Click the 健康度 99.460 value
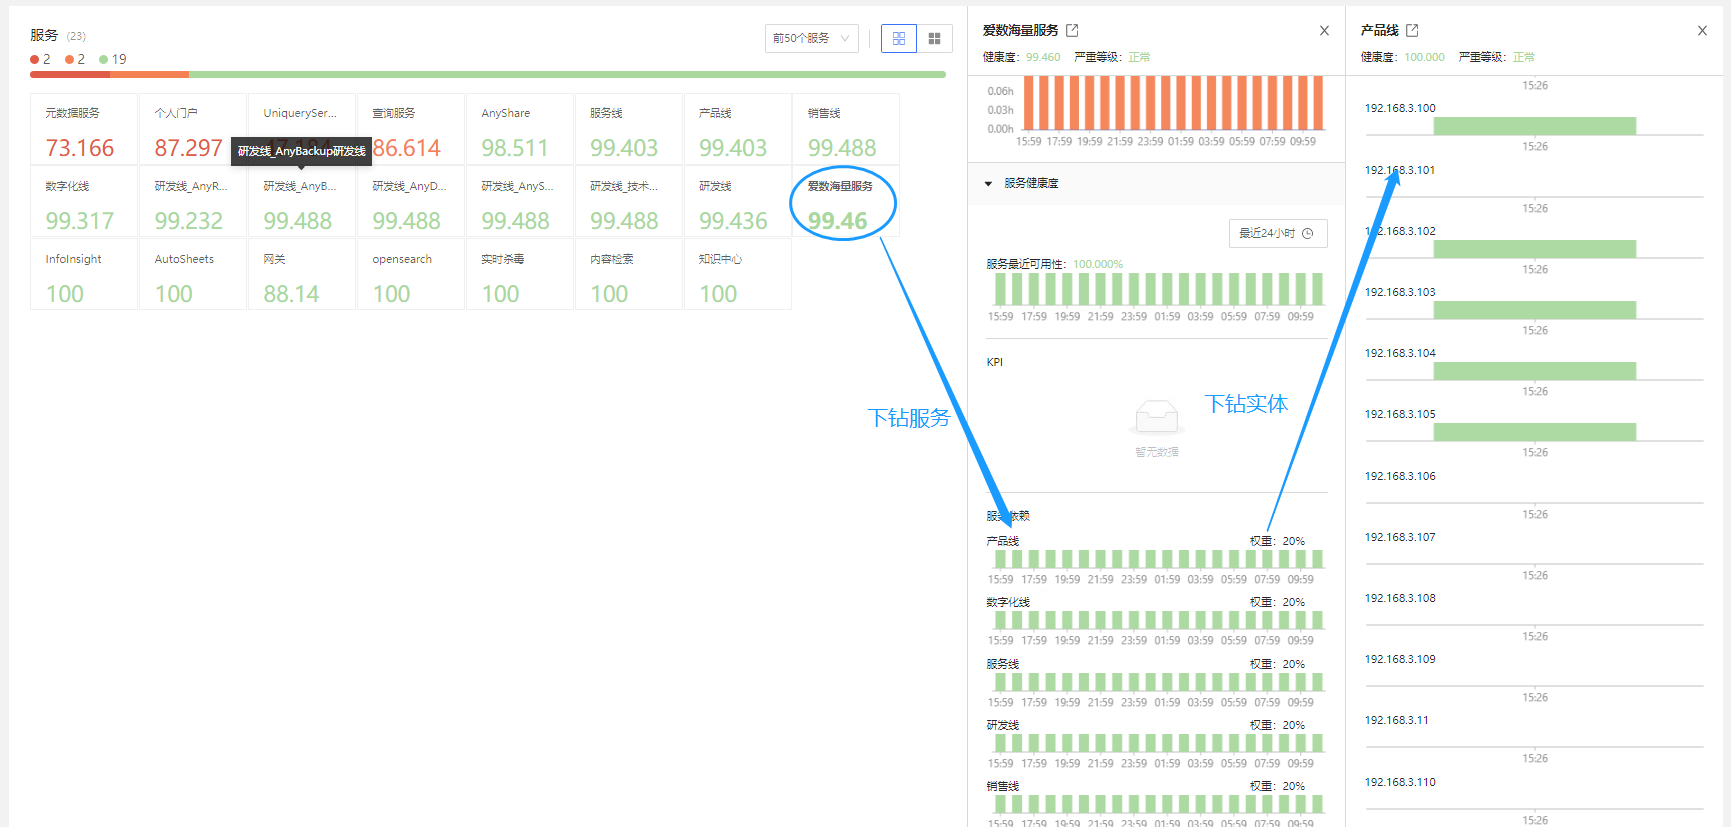This screenshot has height=827, width=1731. (x=1043, y=57)
